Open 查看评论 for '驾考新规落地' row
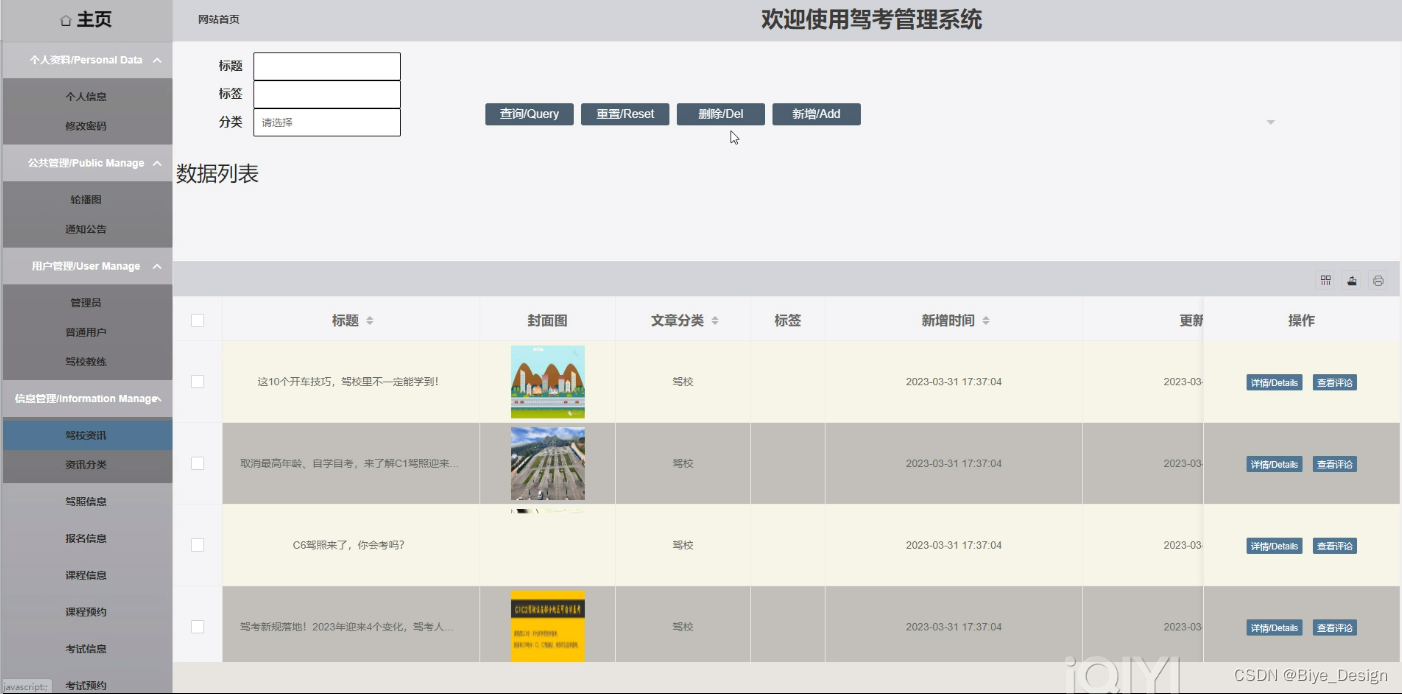 pyautogui.click(x=1335, y=628)
